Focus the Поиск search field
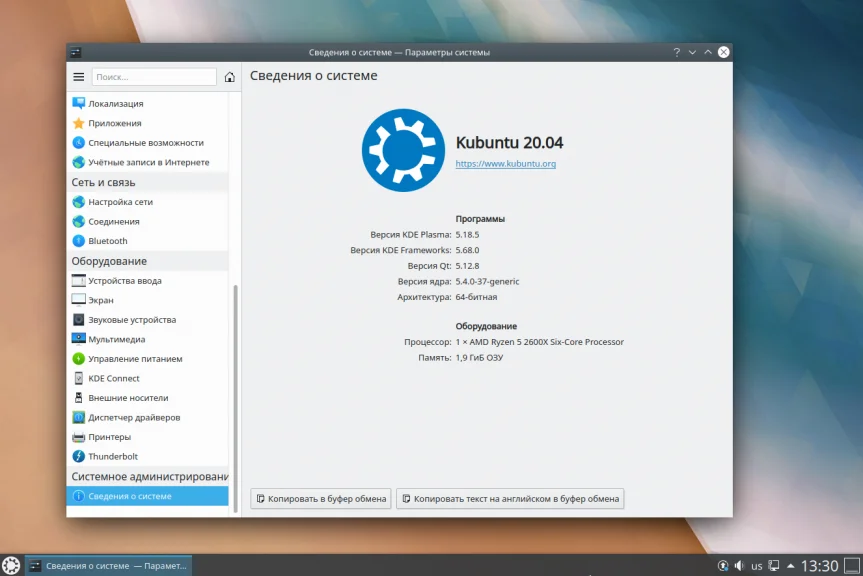Image resolution: width=863 pixels, height=576 pixels. pyautogui.click(x=154, y=77)
